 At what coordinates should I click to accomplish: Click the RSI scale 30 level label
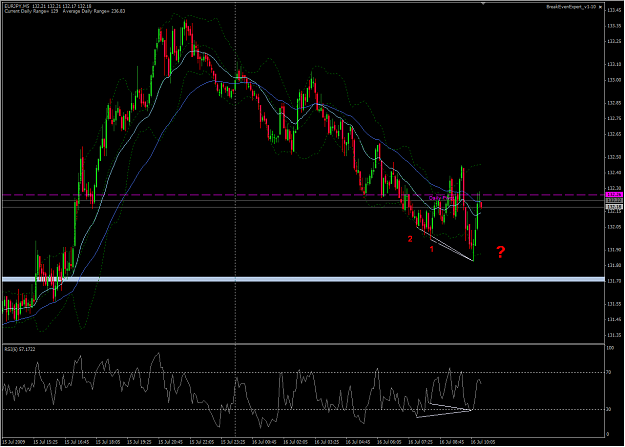pyautogui.click(x=608, y=410)
